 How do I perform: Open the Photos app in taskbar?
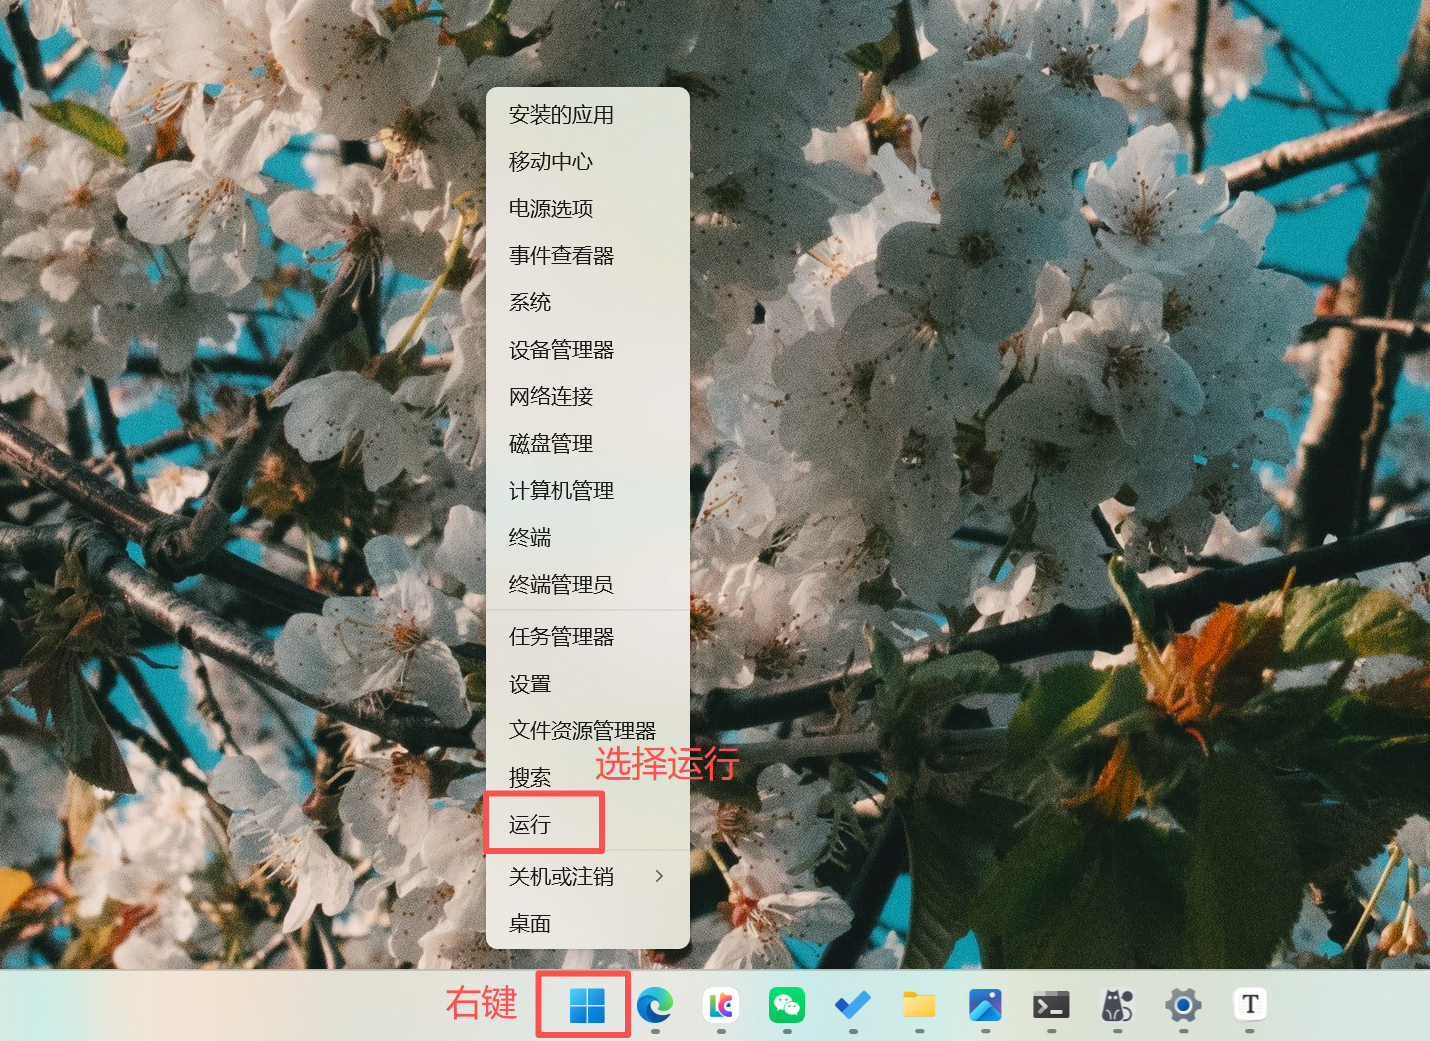coord(985,1004)
